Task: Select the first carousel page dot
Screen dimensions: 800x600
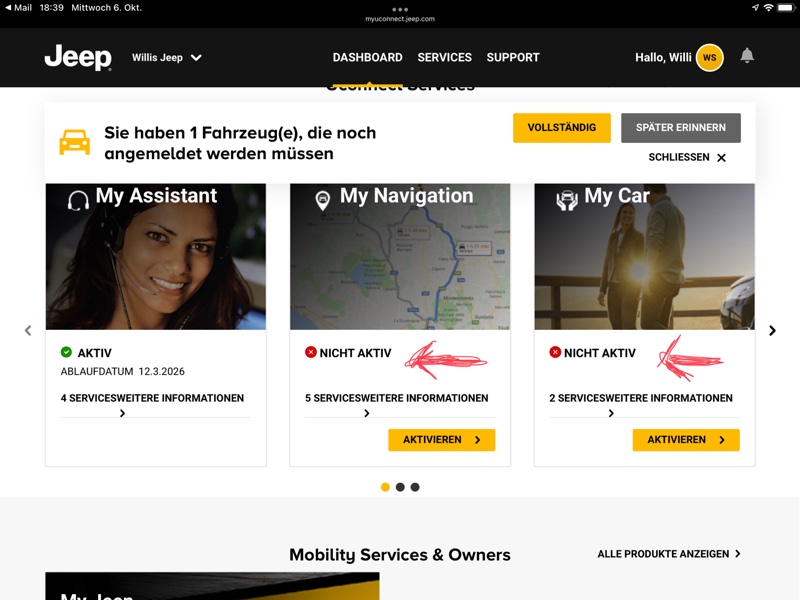Action: 385,487
